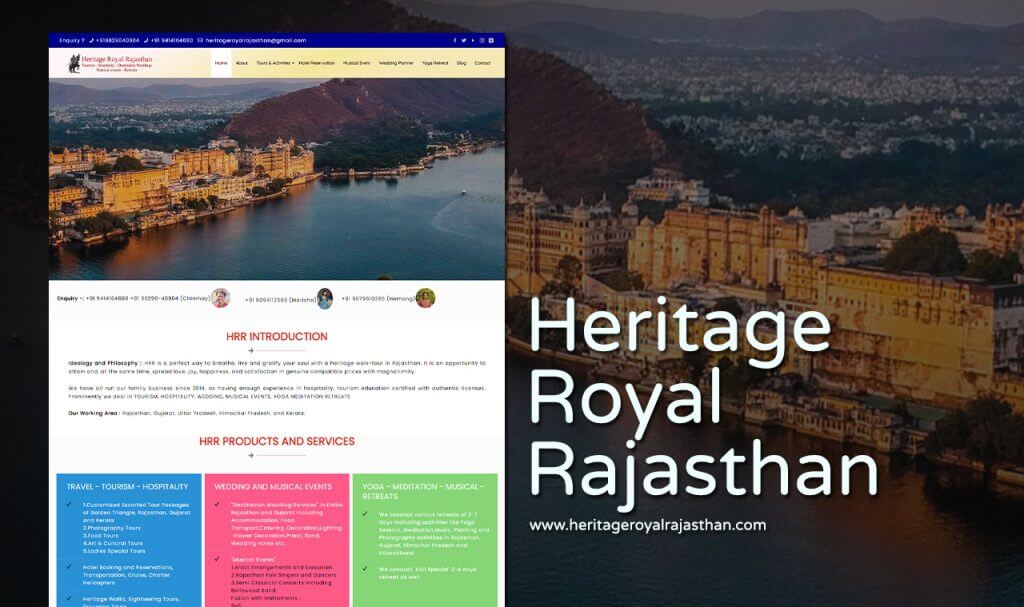The height and width of the screenshot is (607, 1024).
Task: Open the Instagram icon in top bar
Action: tap(482, 41)
